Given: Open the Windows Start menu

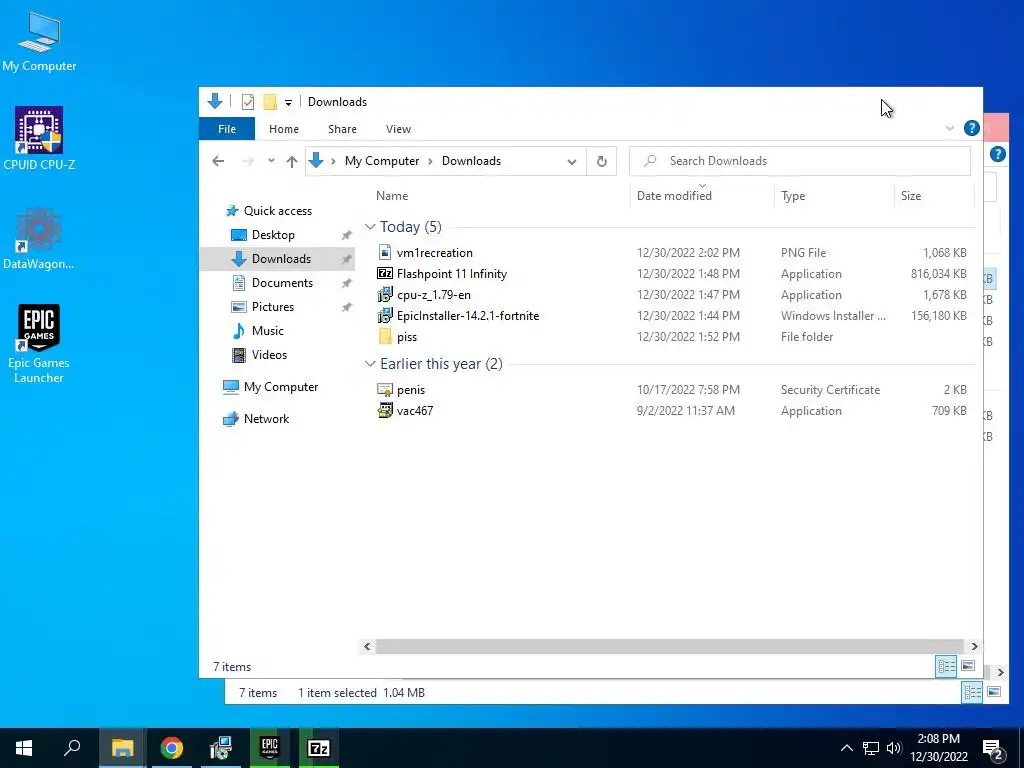Looking at the screenshot, I should point(24,748).
